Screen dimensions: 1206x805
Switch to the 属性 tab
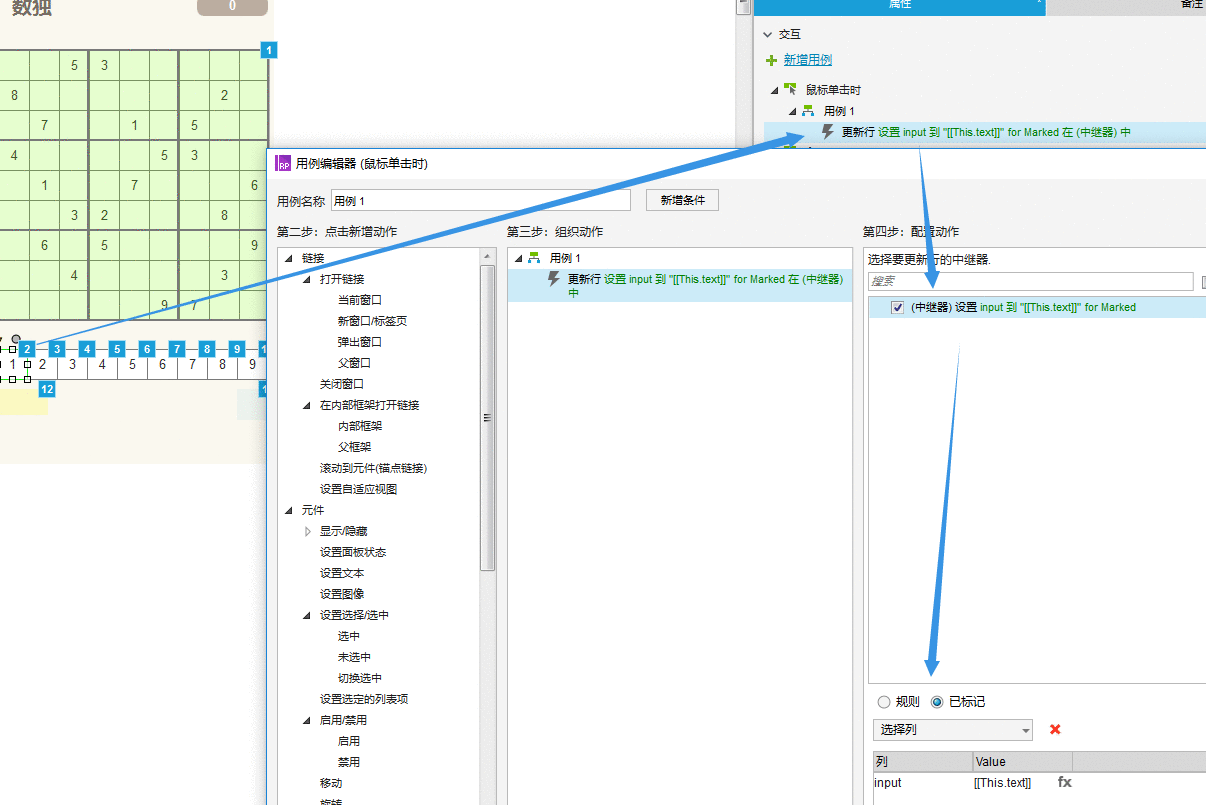(x=899, y=7)
